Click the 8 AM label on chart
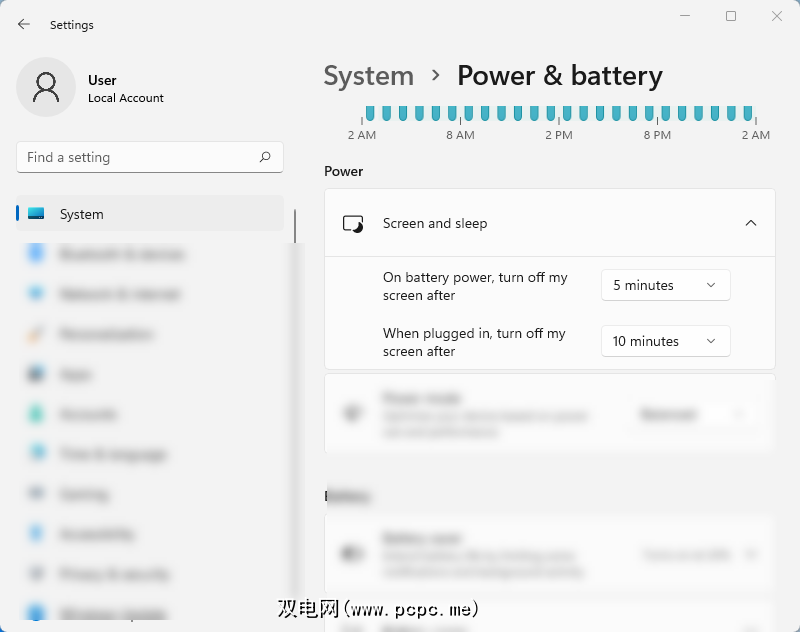Viewport: 800px width, 632px height. click(x=460, y=135)
